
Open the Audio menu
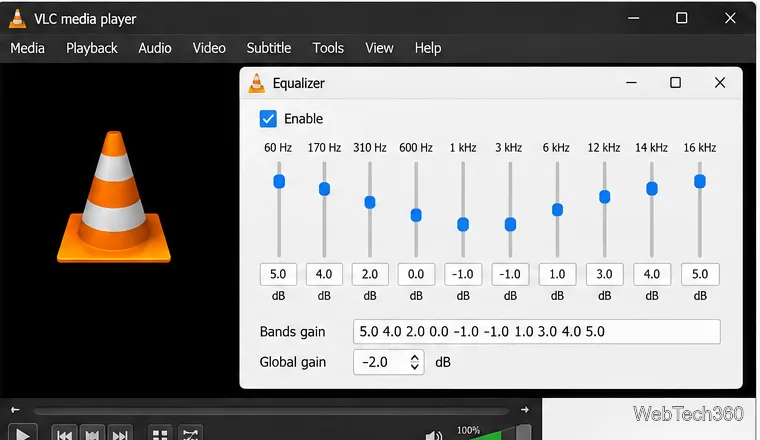click(x=155, y=48)
